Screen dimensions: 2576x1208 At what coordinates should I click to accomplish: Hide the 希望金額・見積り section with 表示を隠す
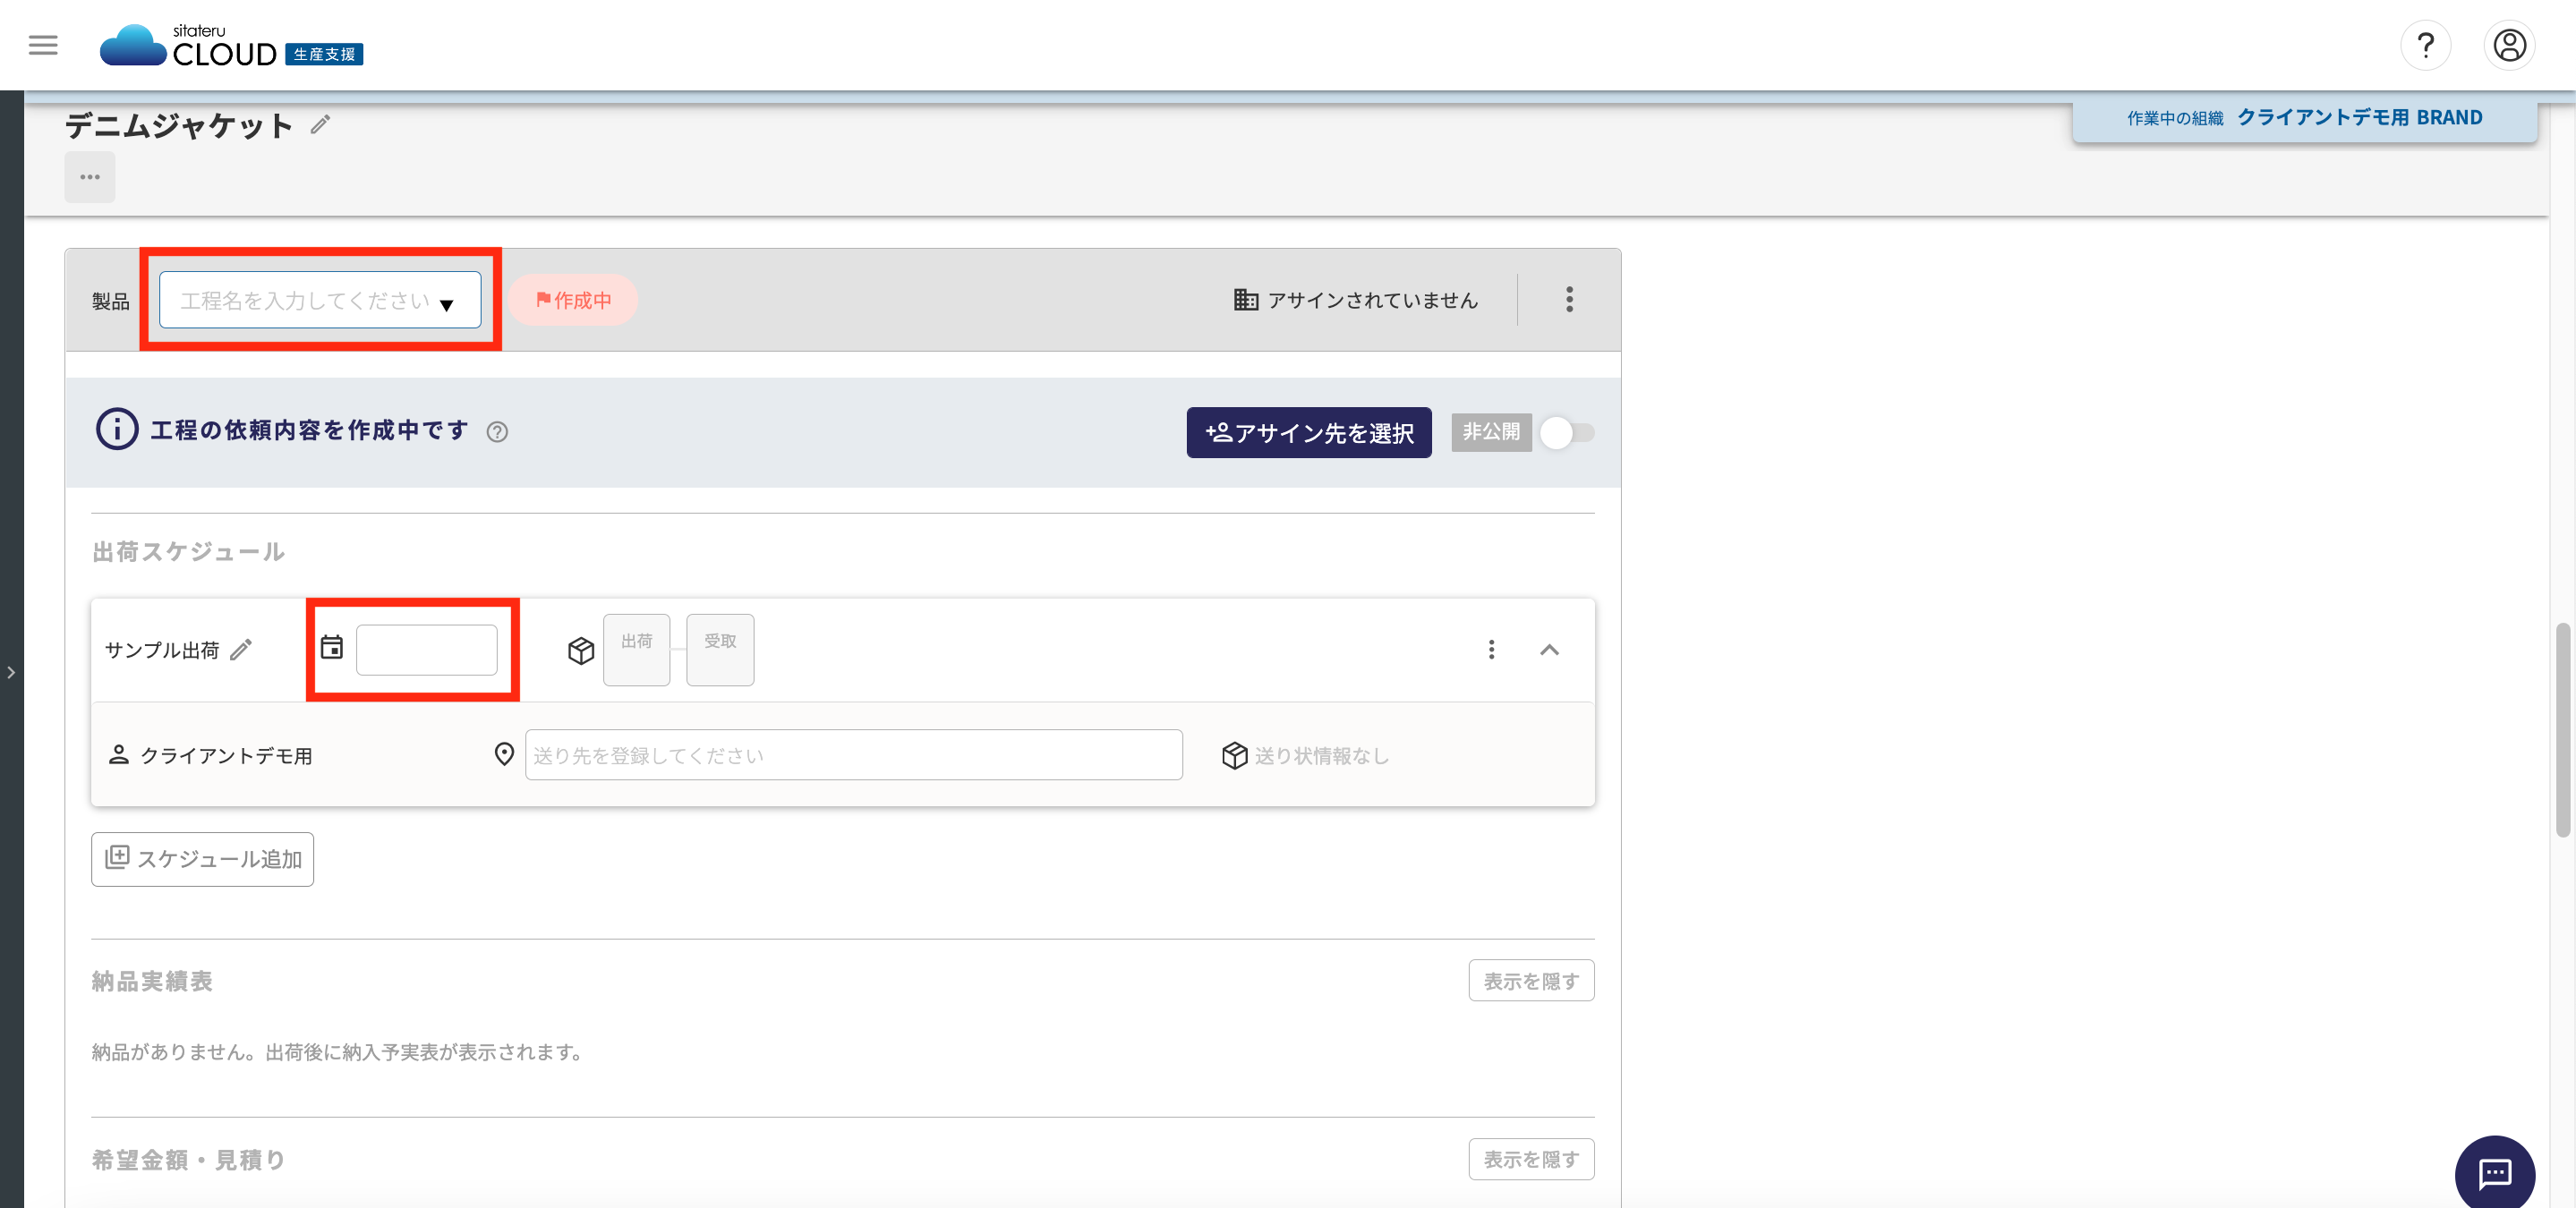(x=1531, y=1159)
